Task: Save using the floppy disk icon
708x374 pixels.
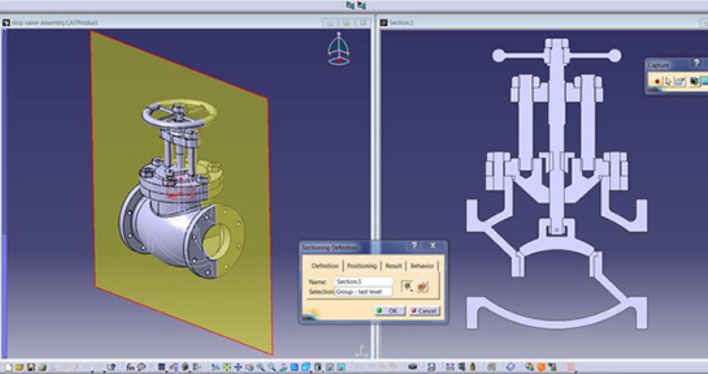Action: point(31,367)
